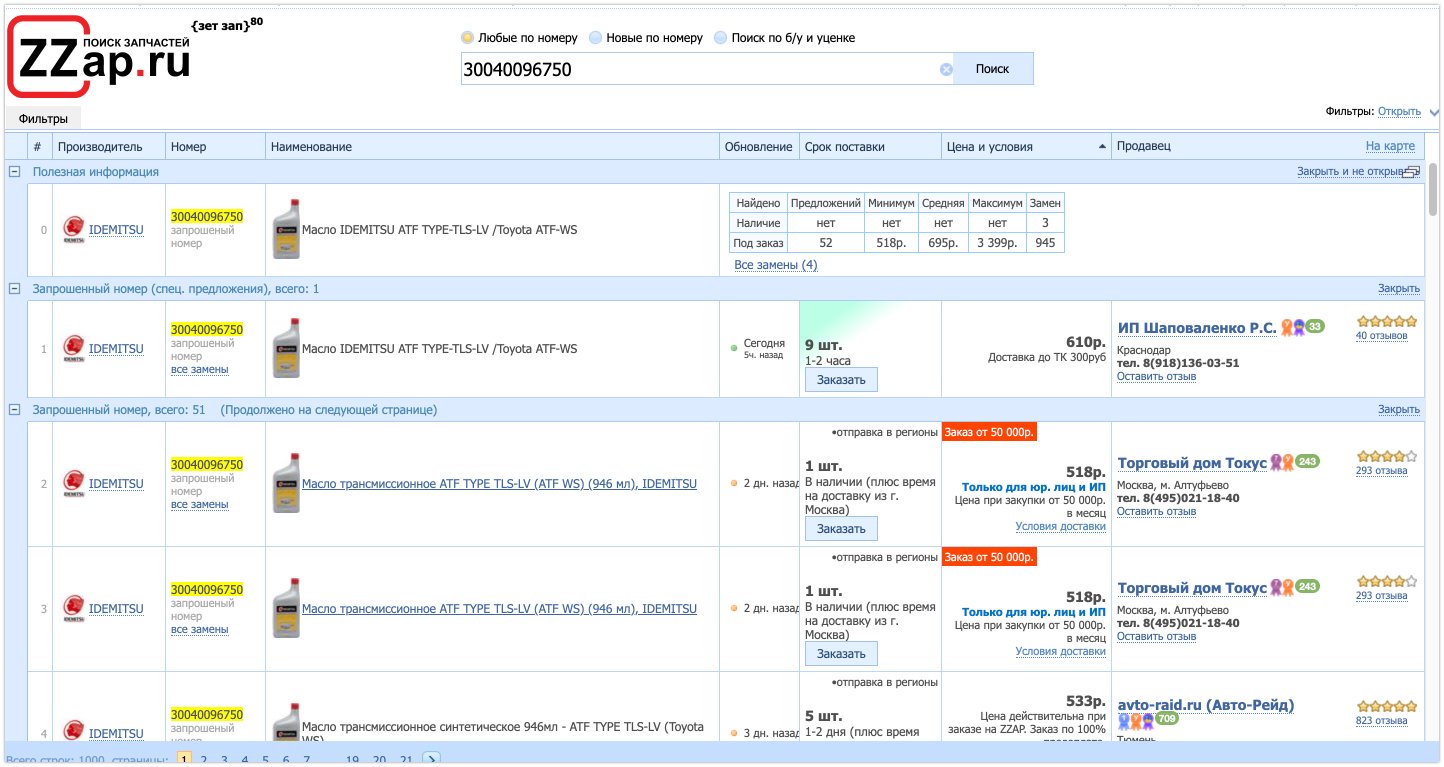Go to page 4

[244, 760]
